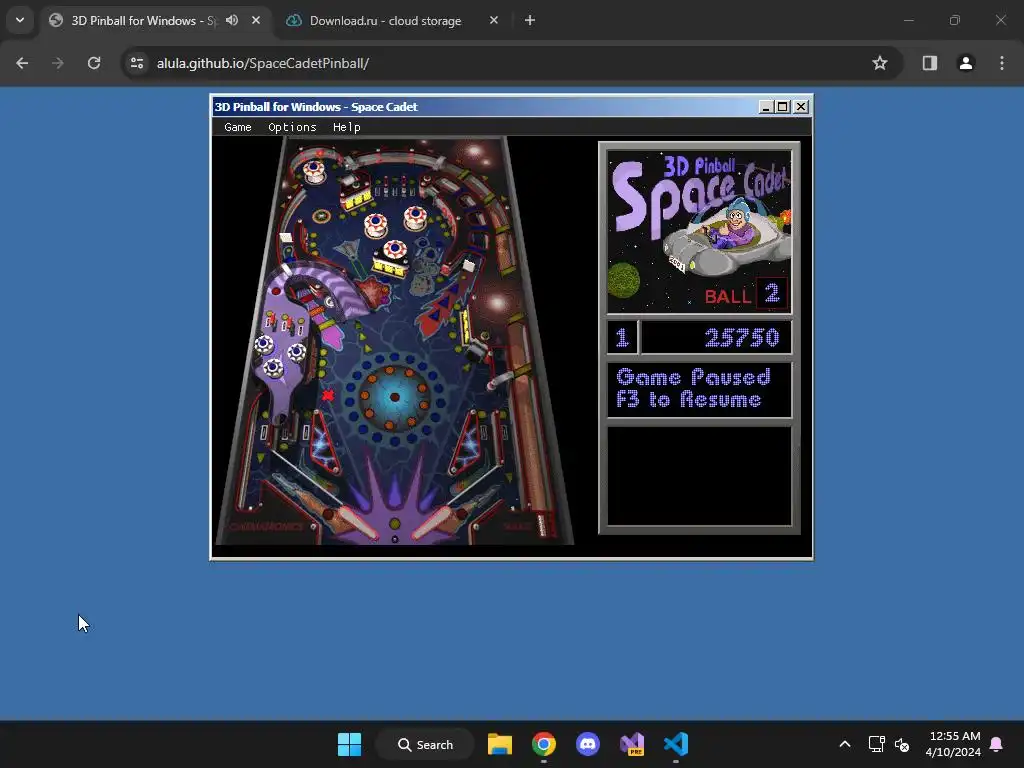Click the blue wormhole center of table
1024x768 pixels.
tap(394, 397)
